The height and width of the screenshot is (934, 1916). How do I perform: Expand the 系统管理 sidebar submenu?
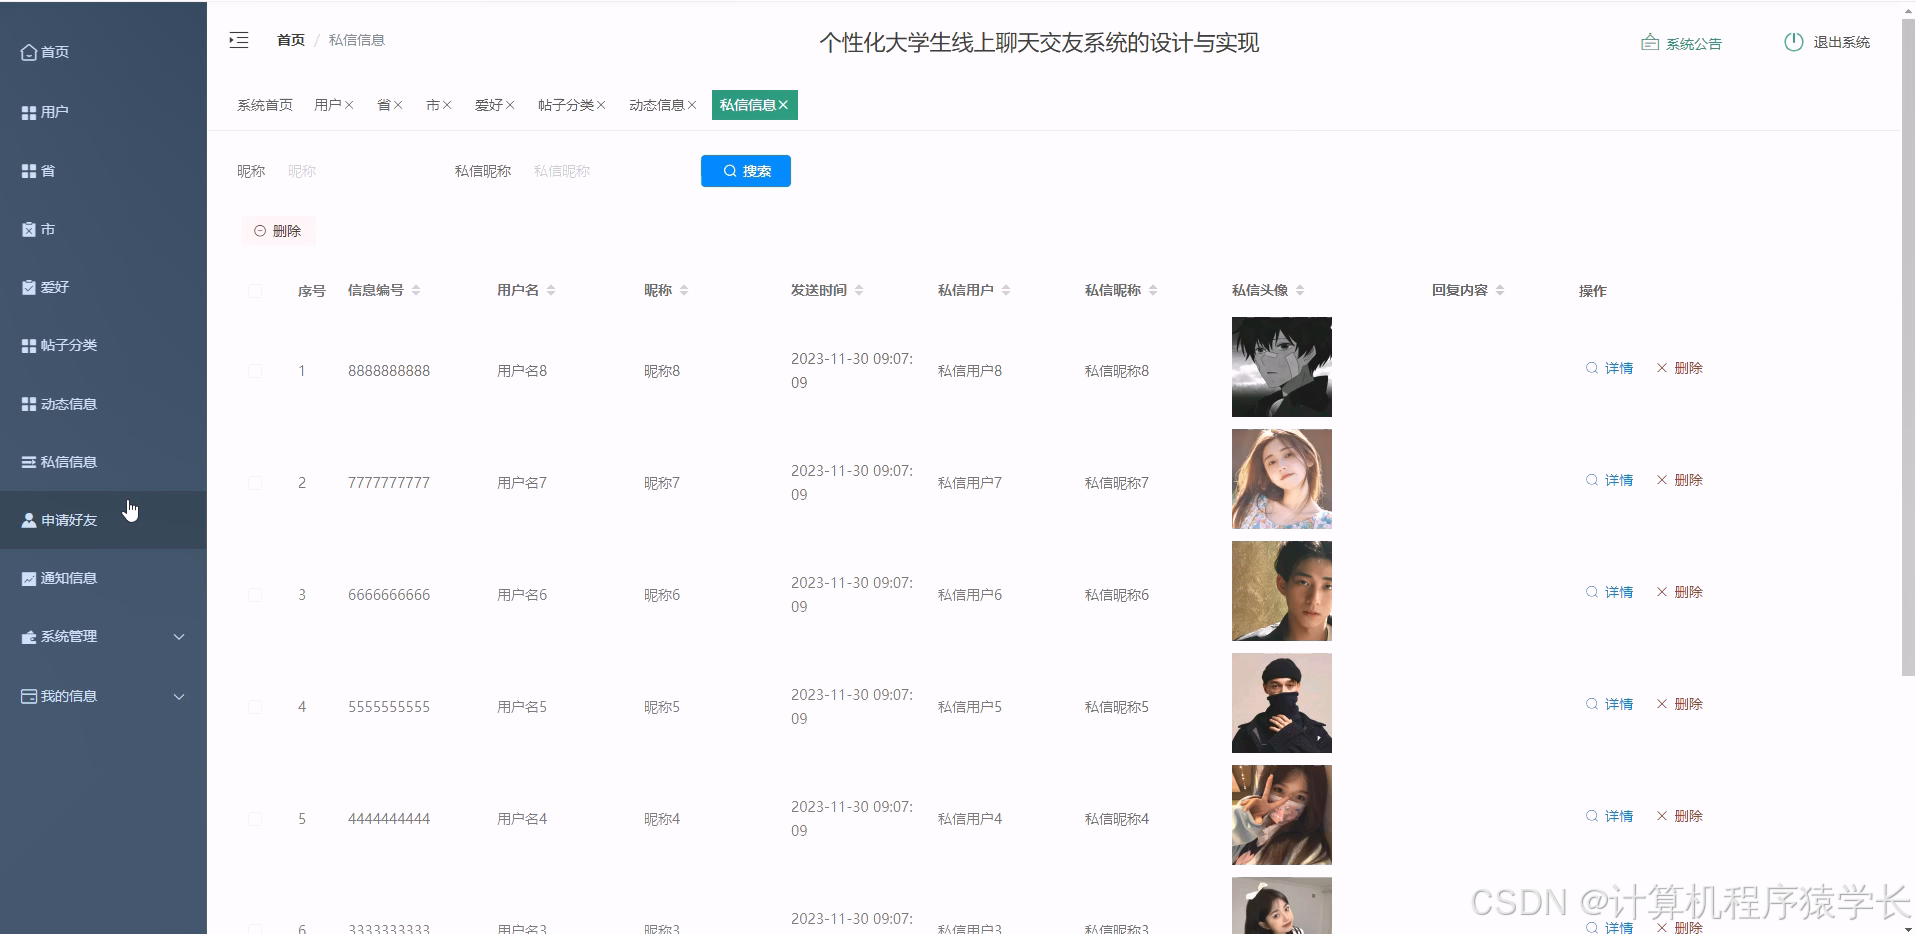pos(103,636)
